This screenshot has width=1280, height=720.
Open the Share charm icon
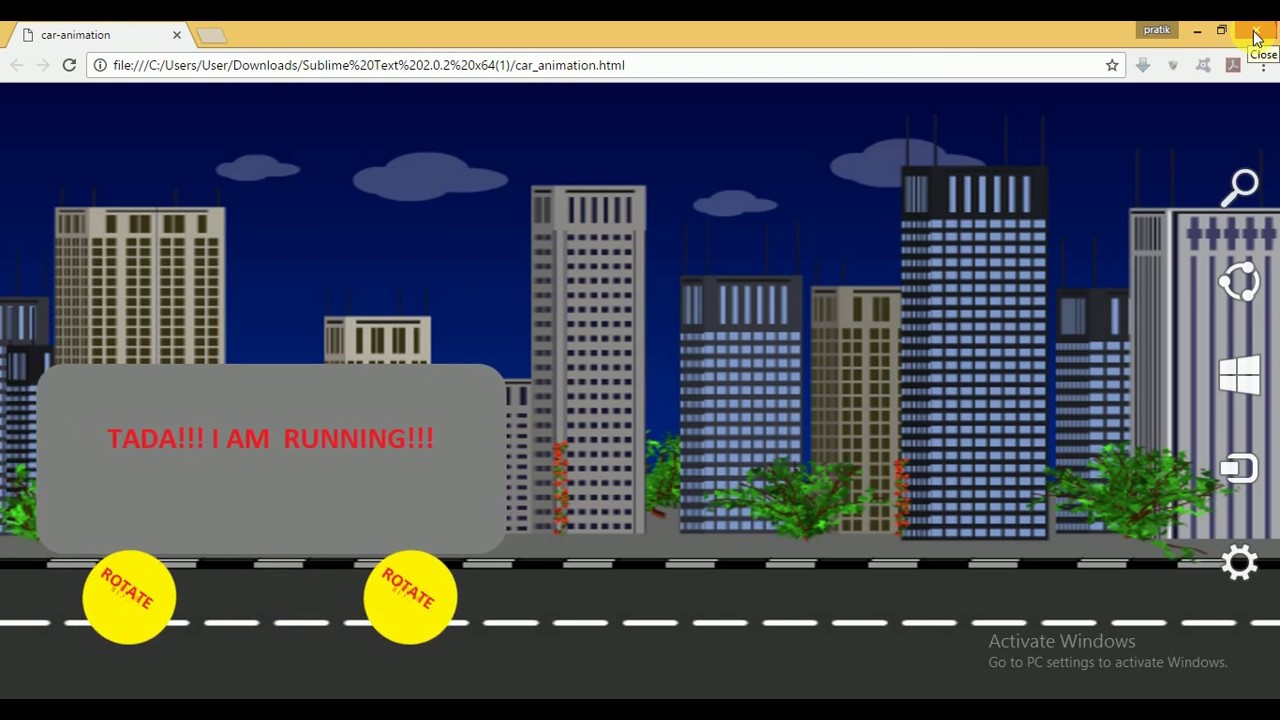tap(1240, 281)
